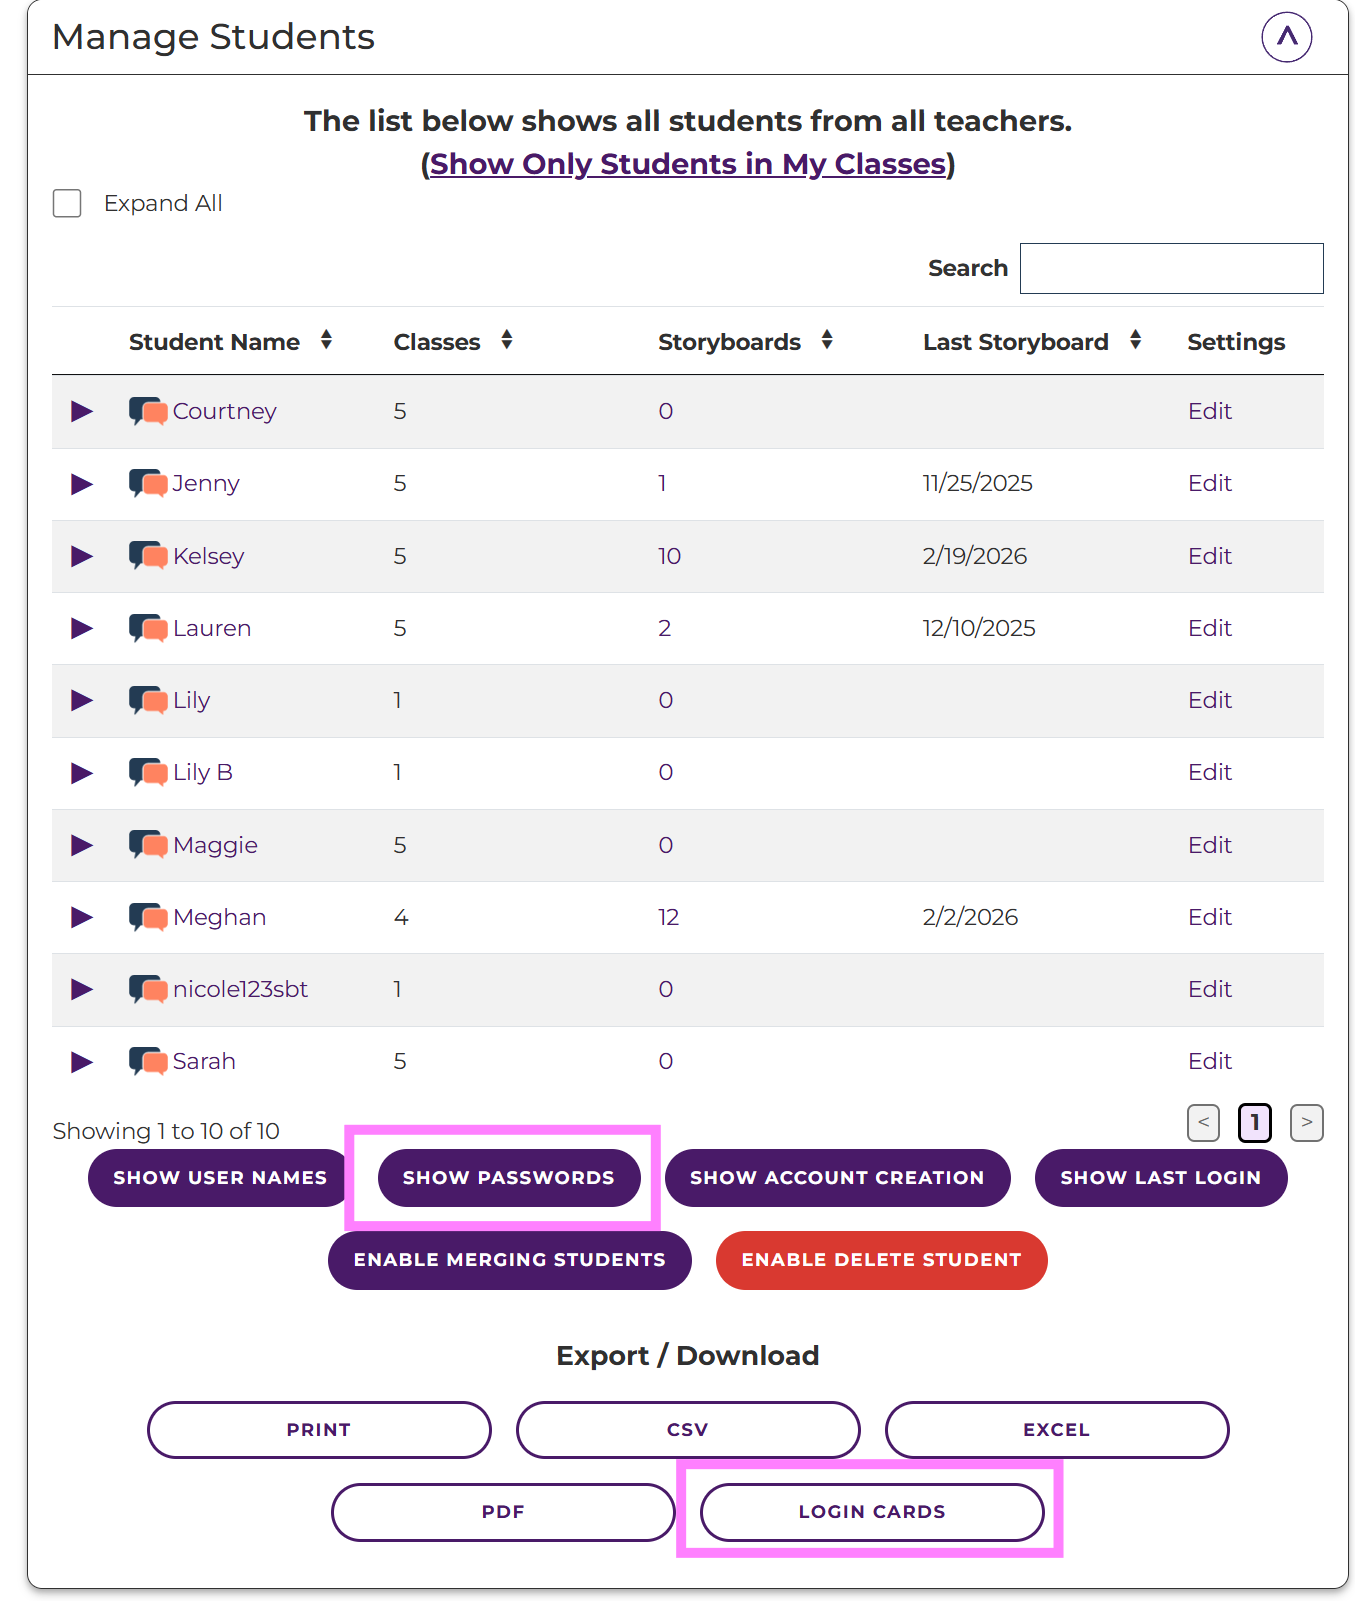The width and height of the screenshot is (1355, 1601).
Task: Sort by Last Storyboard date
Action: coord(1135,341)
